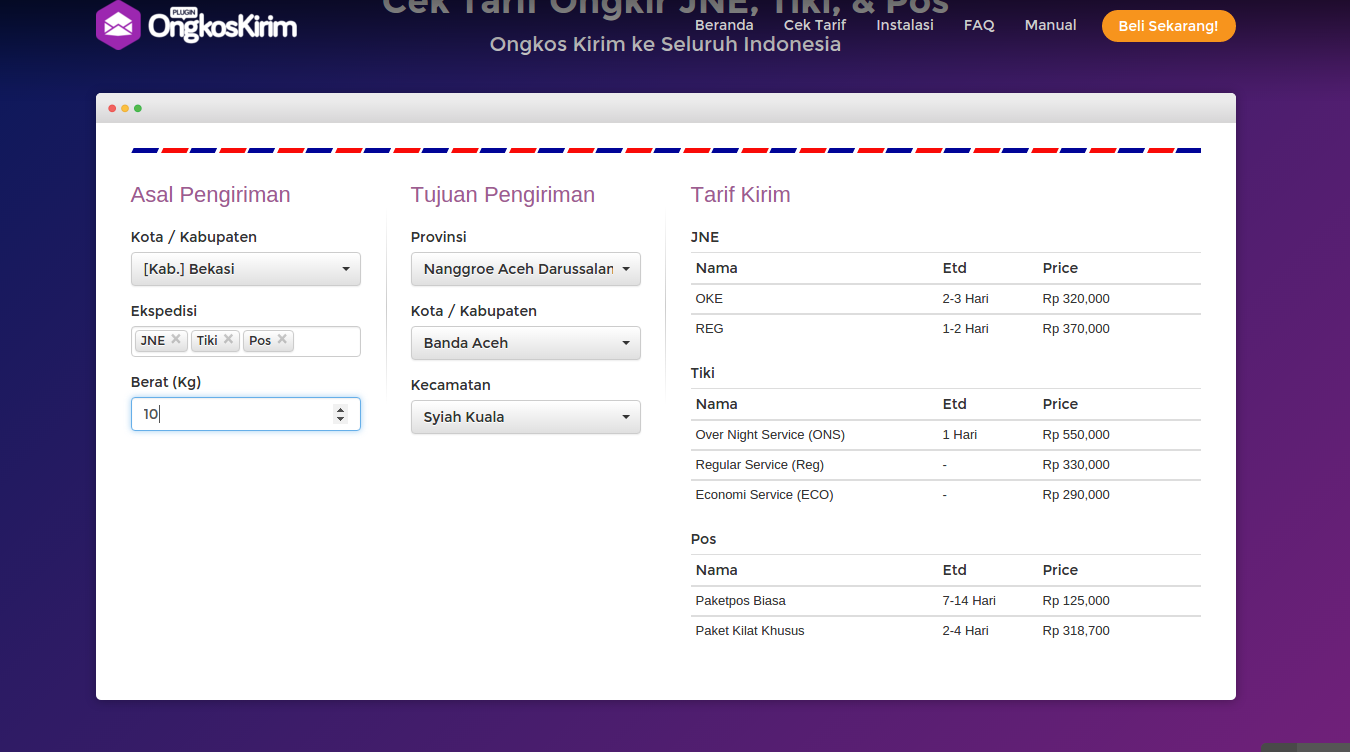Click the Paketpos Biasa row
The image size is (1350, 752).
click(x=946, y=601)
